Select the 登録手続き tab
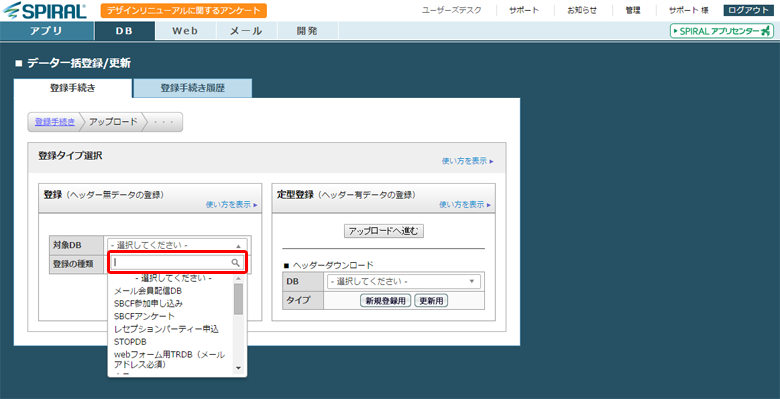Image resolution: width=780 pixels, height=399 pixels. click(73, 89)
